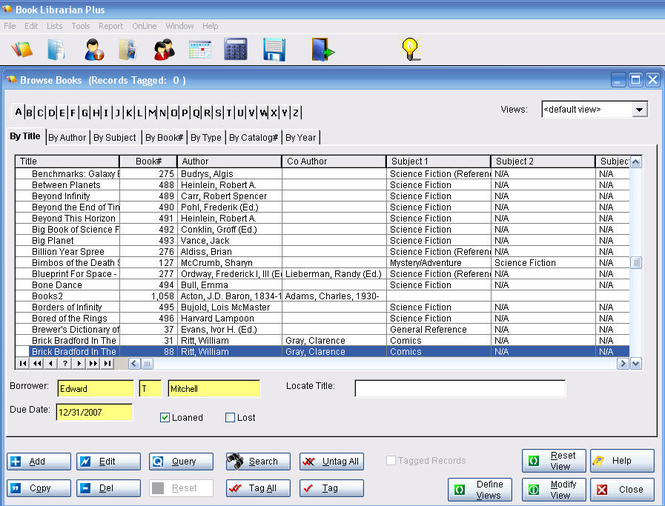665x506 pixels.
Task: Click the grid horizontal scroll right arrow
Action: coord(623,363)
